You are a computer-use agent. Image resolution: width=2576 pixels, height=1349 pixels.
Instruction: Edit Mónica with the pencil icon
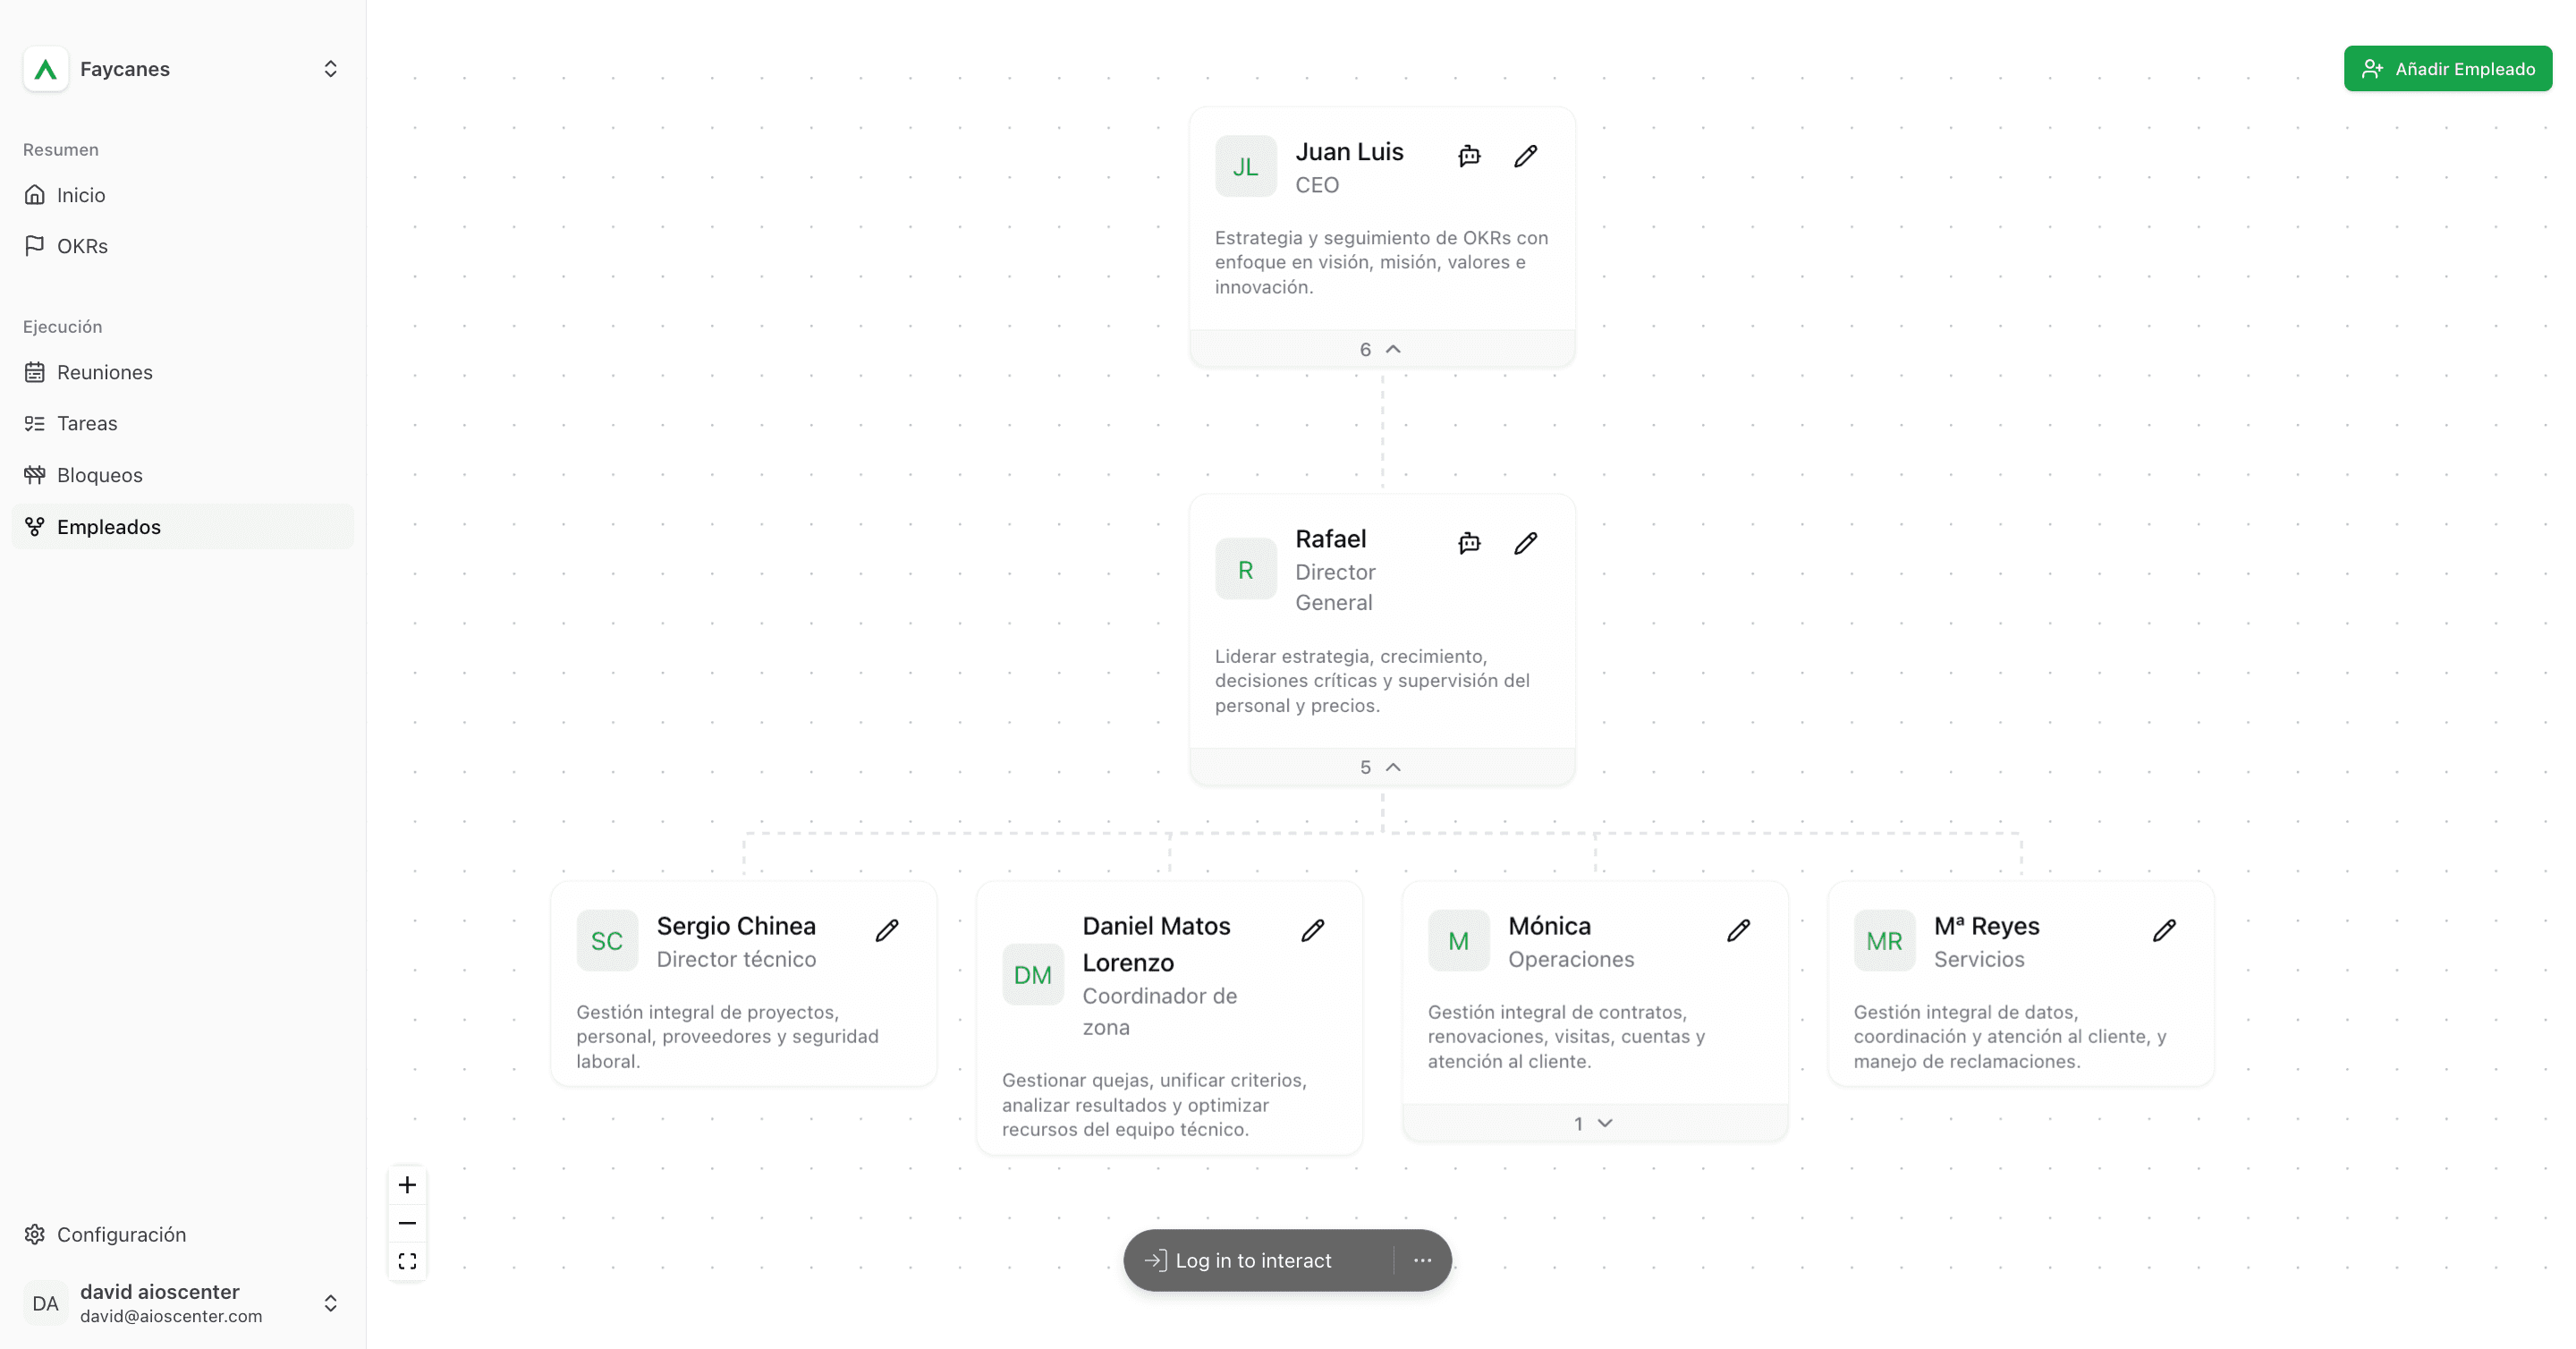[x=1739, y=930]
